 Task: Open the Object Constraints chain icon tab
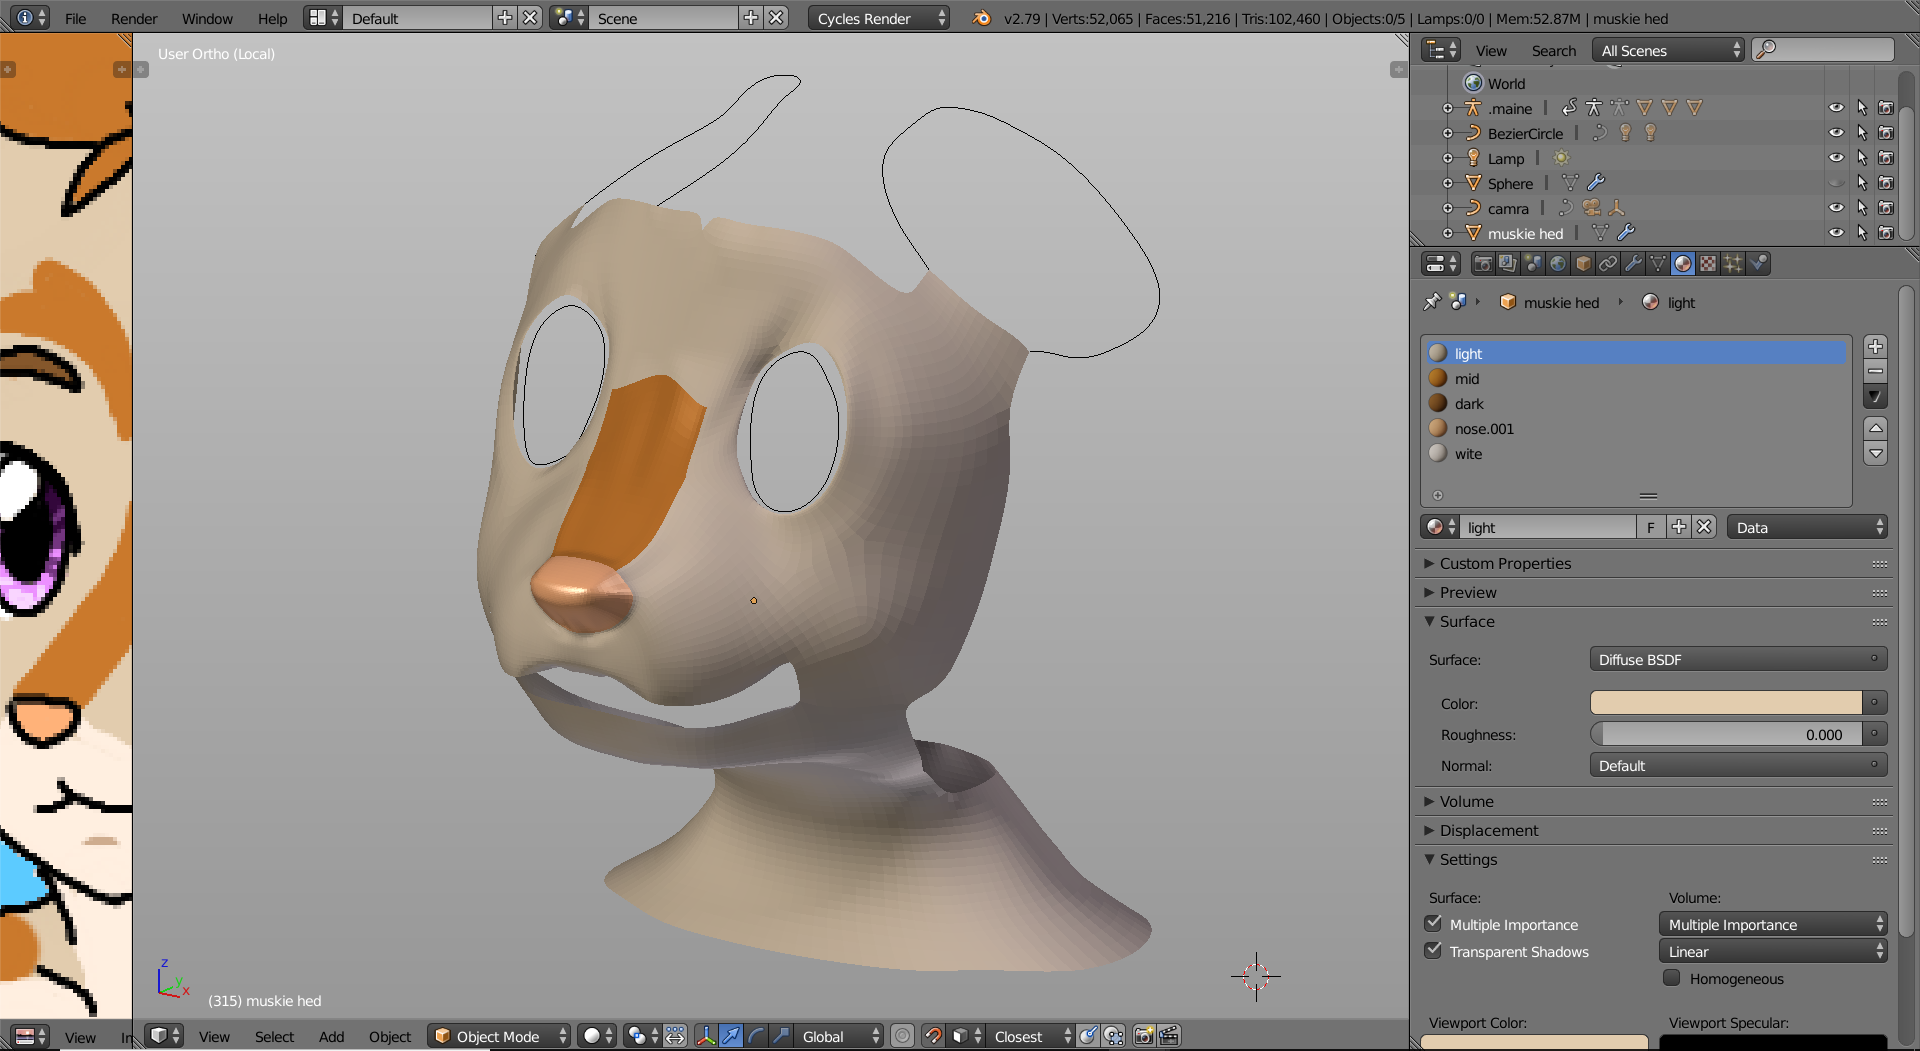1608,264
